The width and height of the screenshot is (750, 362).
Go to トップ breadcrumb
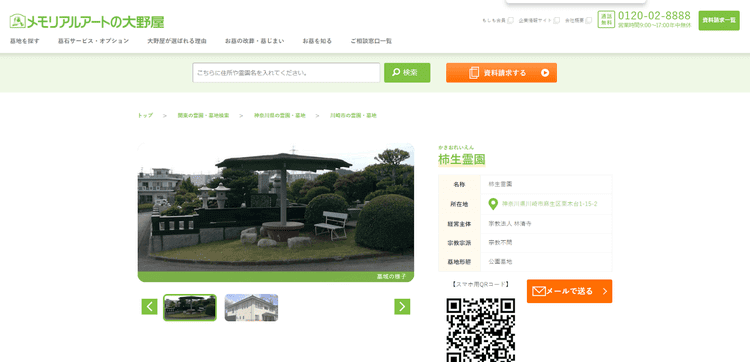(x=145, y=116)
